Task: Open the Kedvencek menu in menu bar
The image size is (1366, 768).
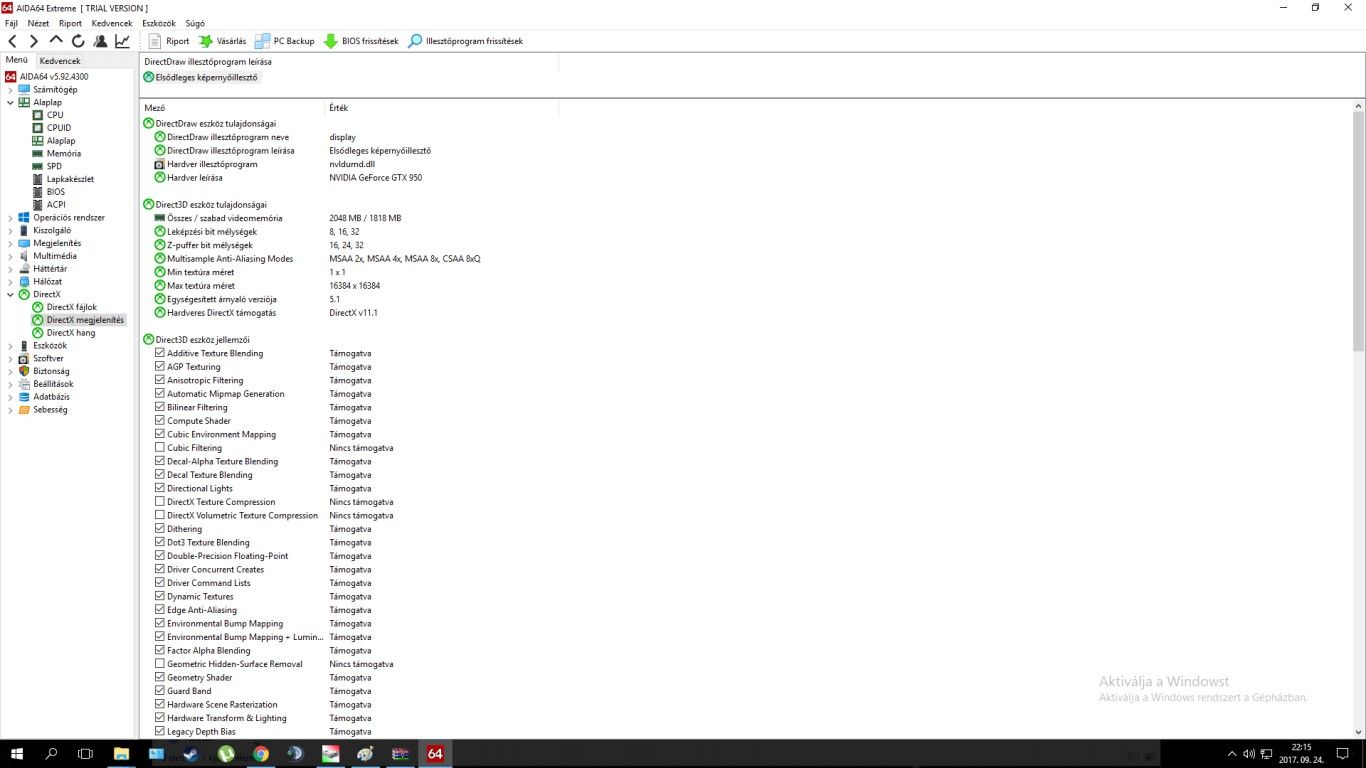Action: [112, 23]
